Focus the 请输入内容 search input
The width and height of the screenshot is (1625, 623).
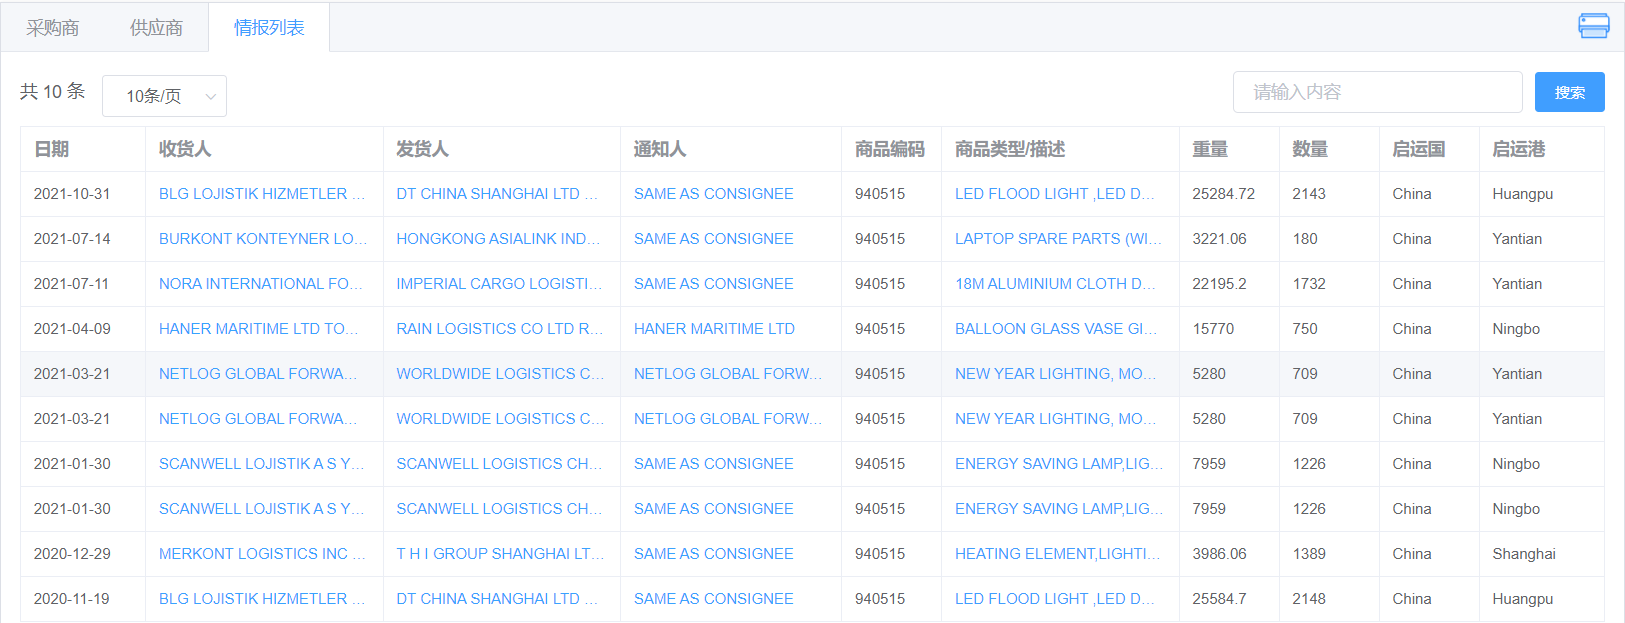[1377, 92]
